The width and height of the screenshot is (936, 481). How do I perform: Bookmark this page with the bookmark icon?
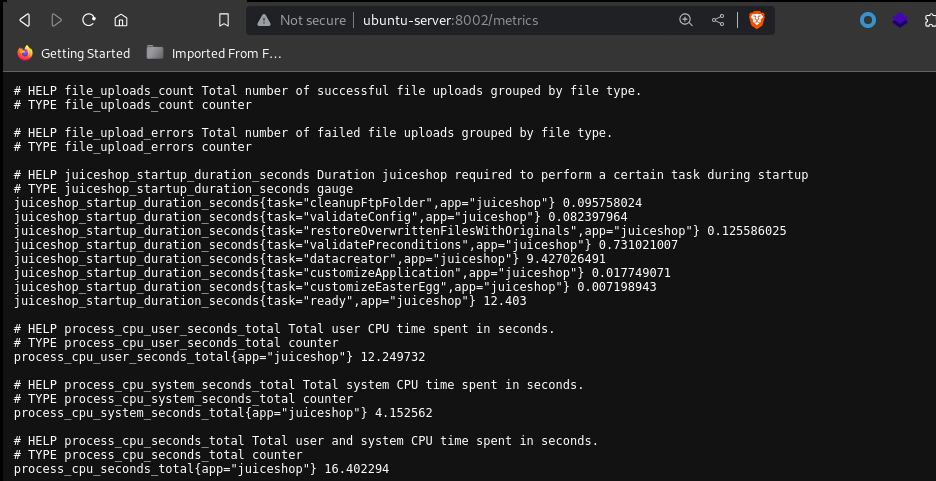224,20
